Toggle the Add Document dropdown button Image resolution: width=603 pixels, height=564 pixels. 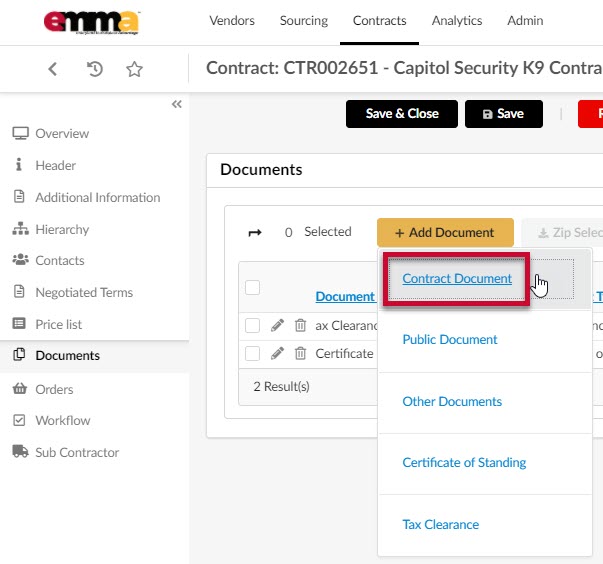click(x=445, y=233)
